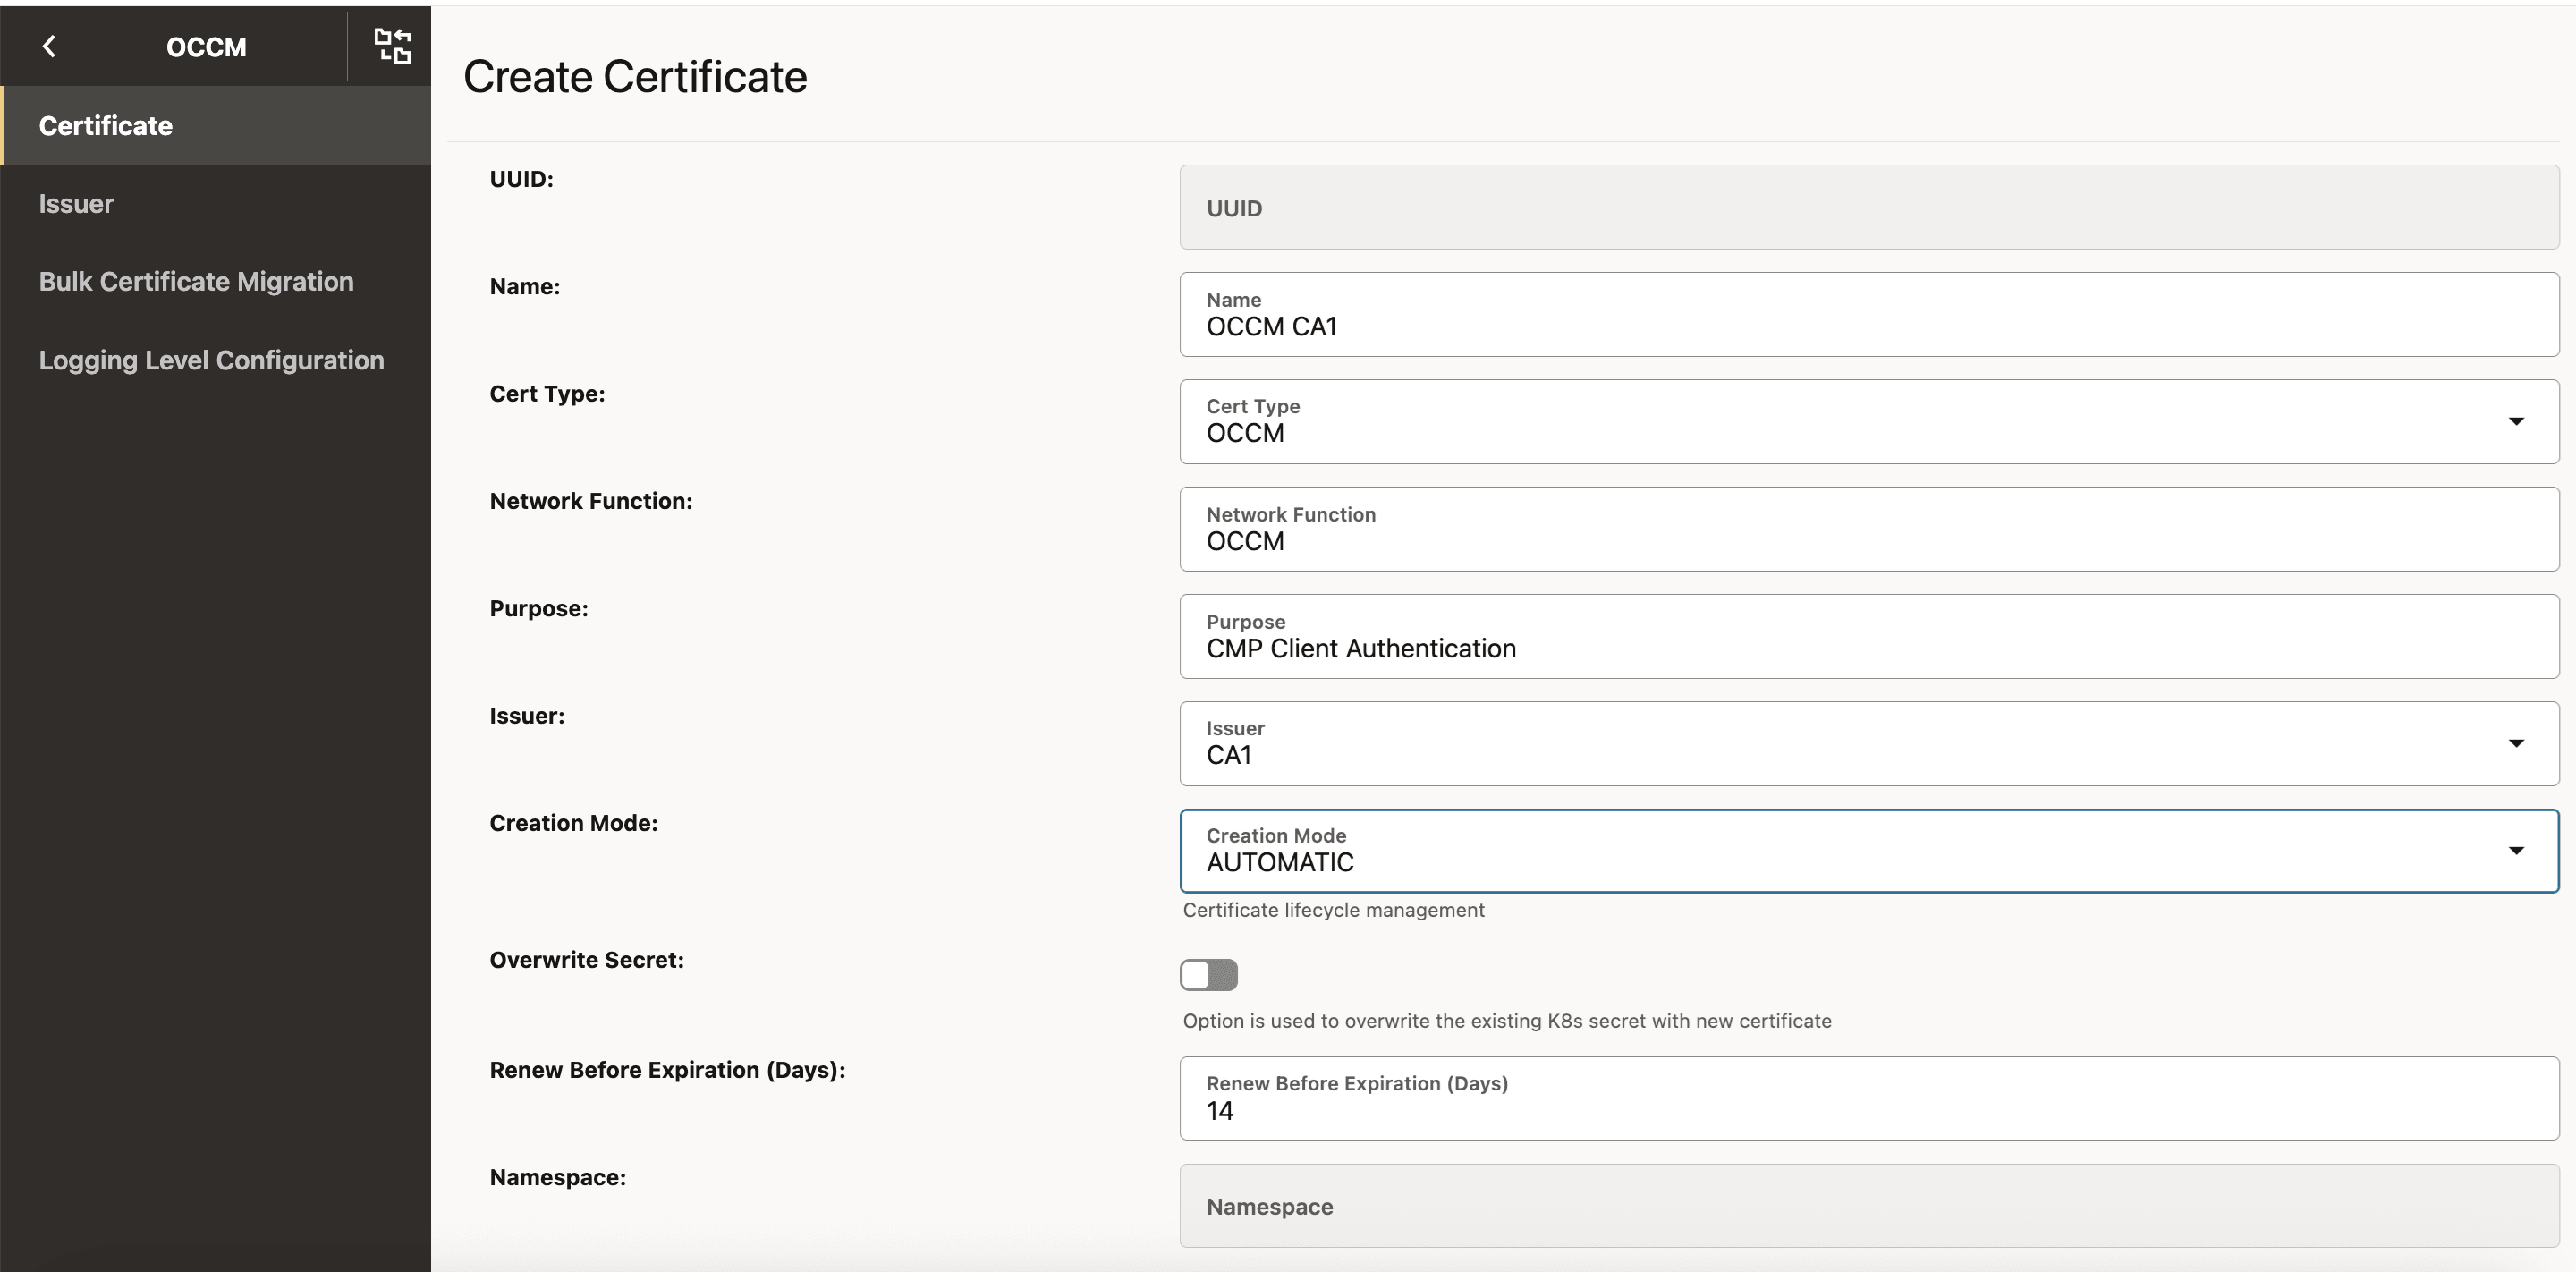The image size is (2576, 1272).
Task: Open the Logging Level Configuration page
Action: point(211,360)
